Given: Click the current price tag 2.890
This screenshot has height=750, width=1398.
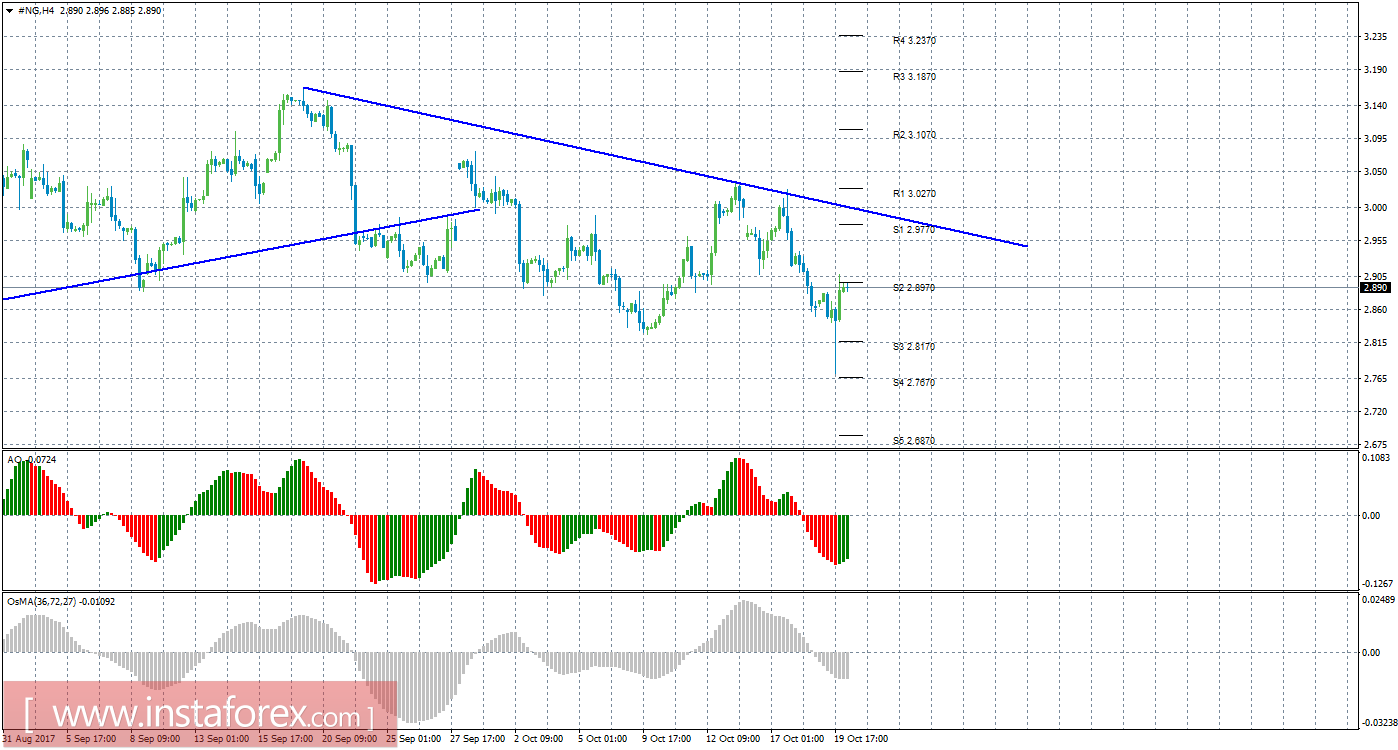Looking at the screenshot, I should [1377, 287].
